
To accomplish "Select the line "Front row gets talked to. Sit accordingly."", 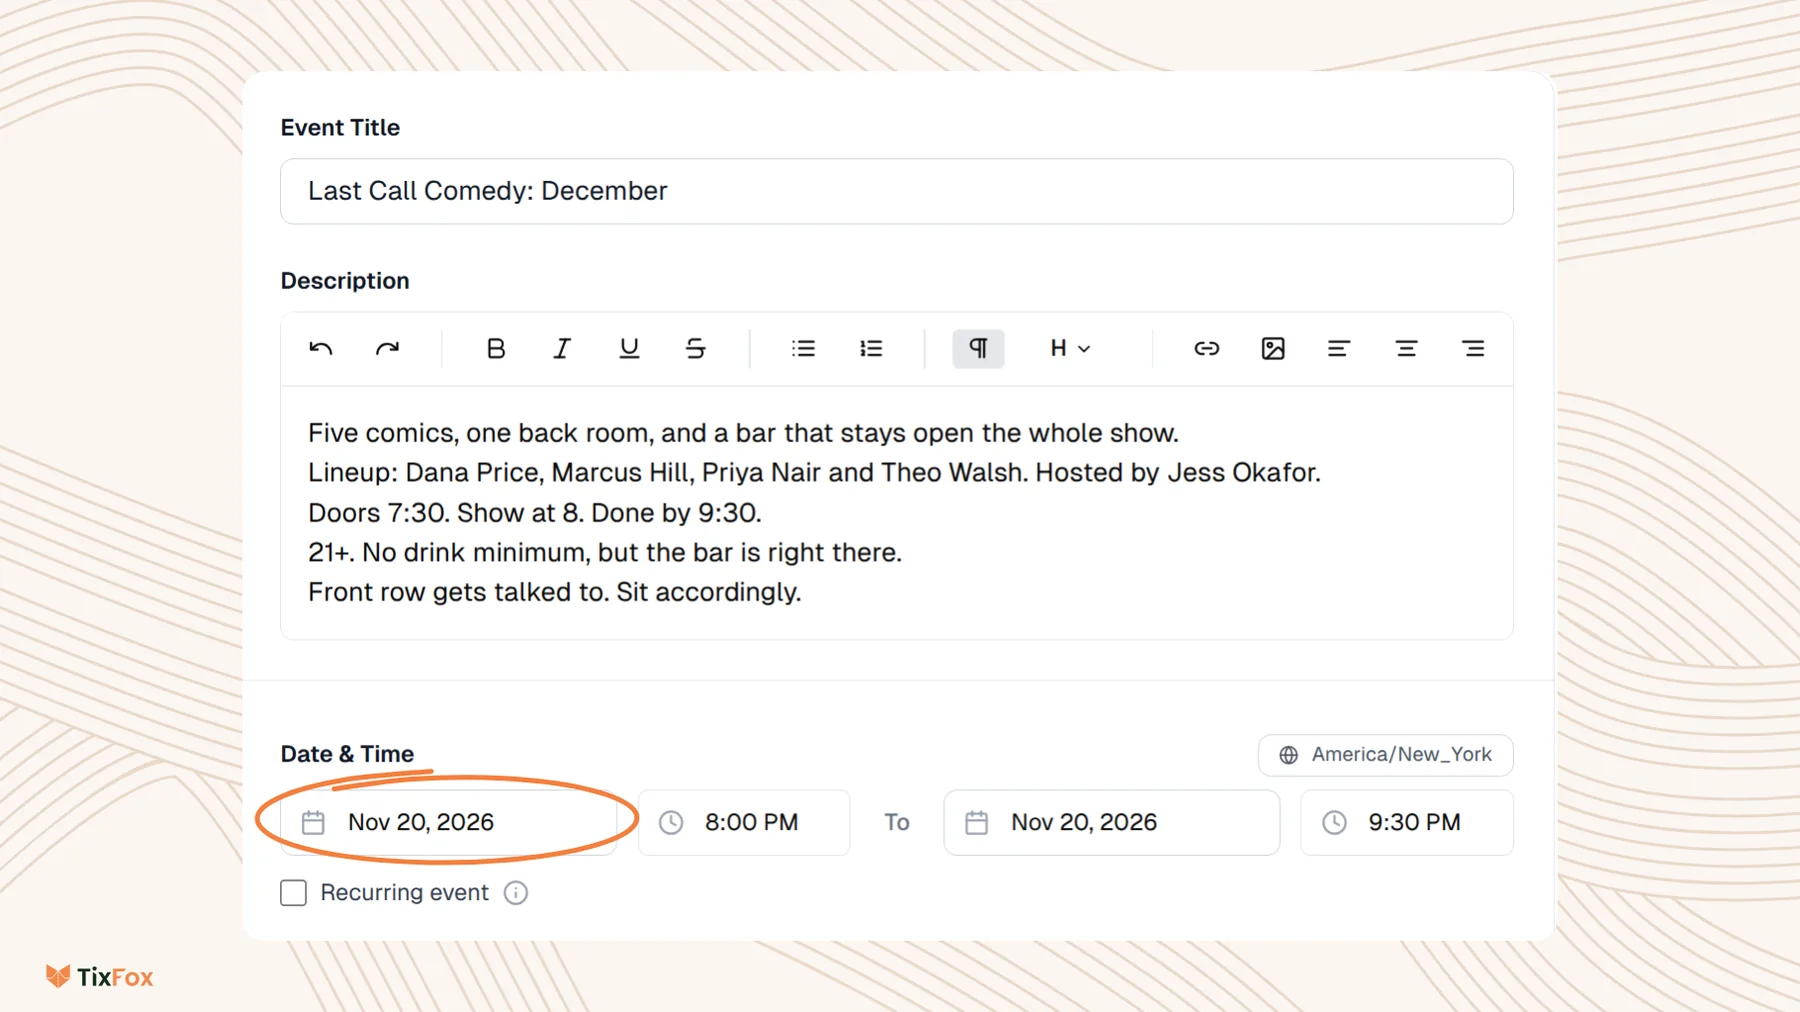I will tap(555, 592).
